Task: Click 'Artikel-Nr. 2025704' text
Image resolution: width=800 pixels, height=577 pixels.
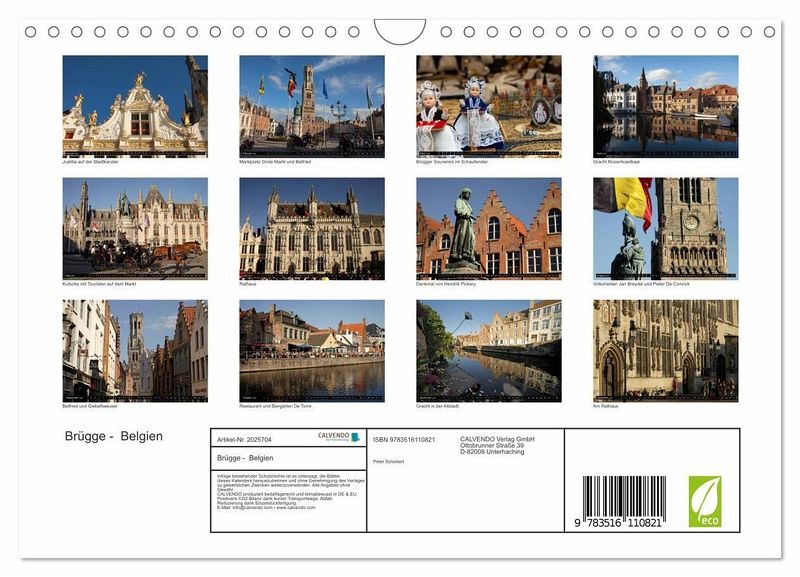Action: 244,440
